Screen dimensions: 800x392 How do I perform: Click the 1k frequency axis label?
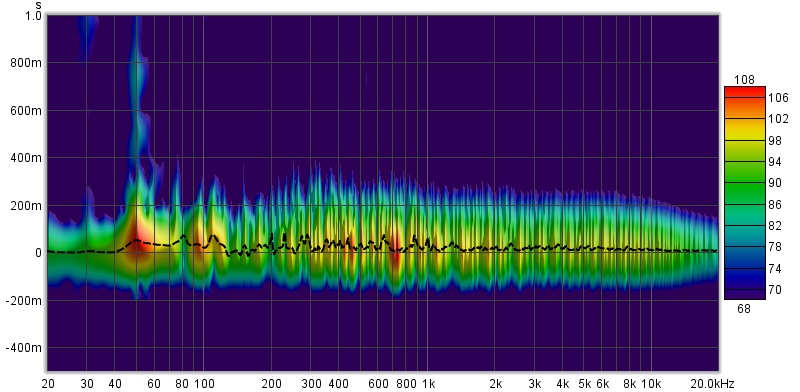[429, 384]
